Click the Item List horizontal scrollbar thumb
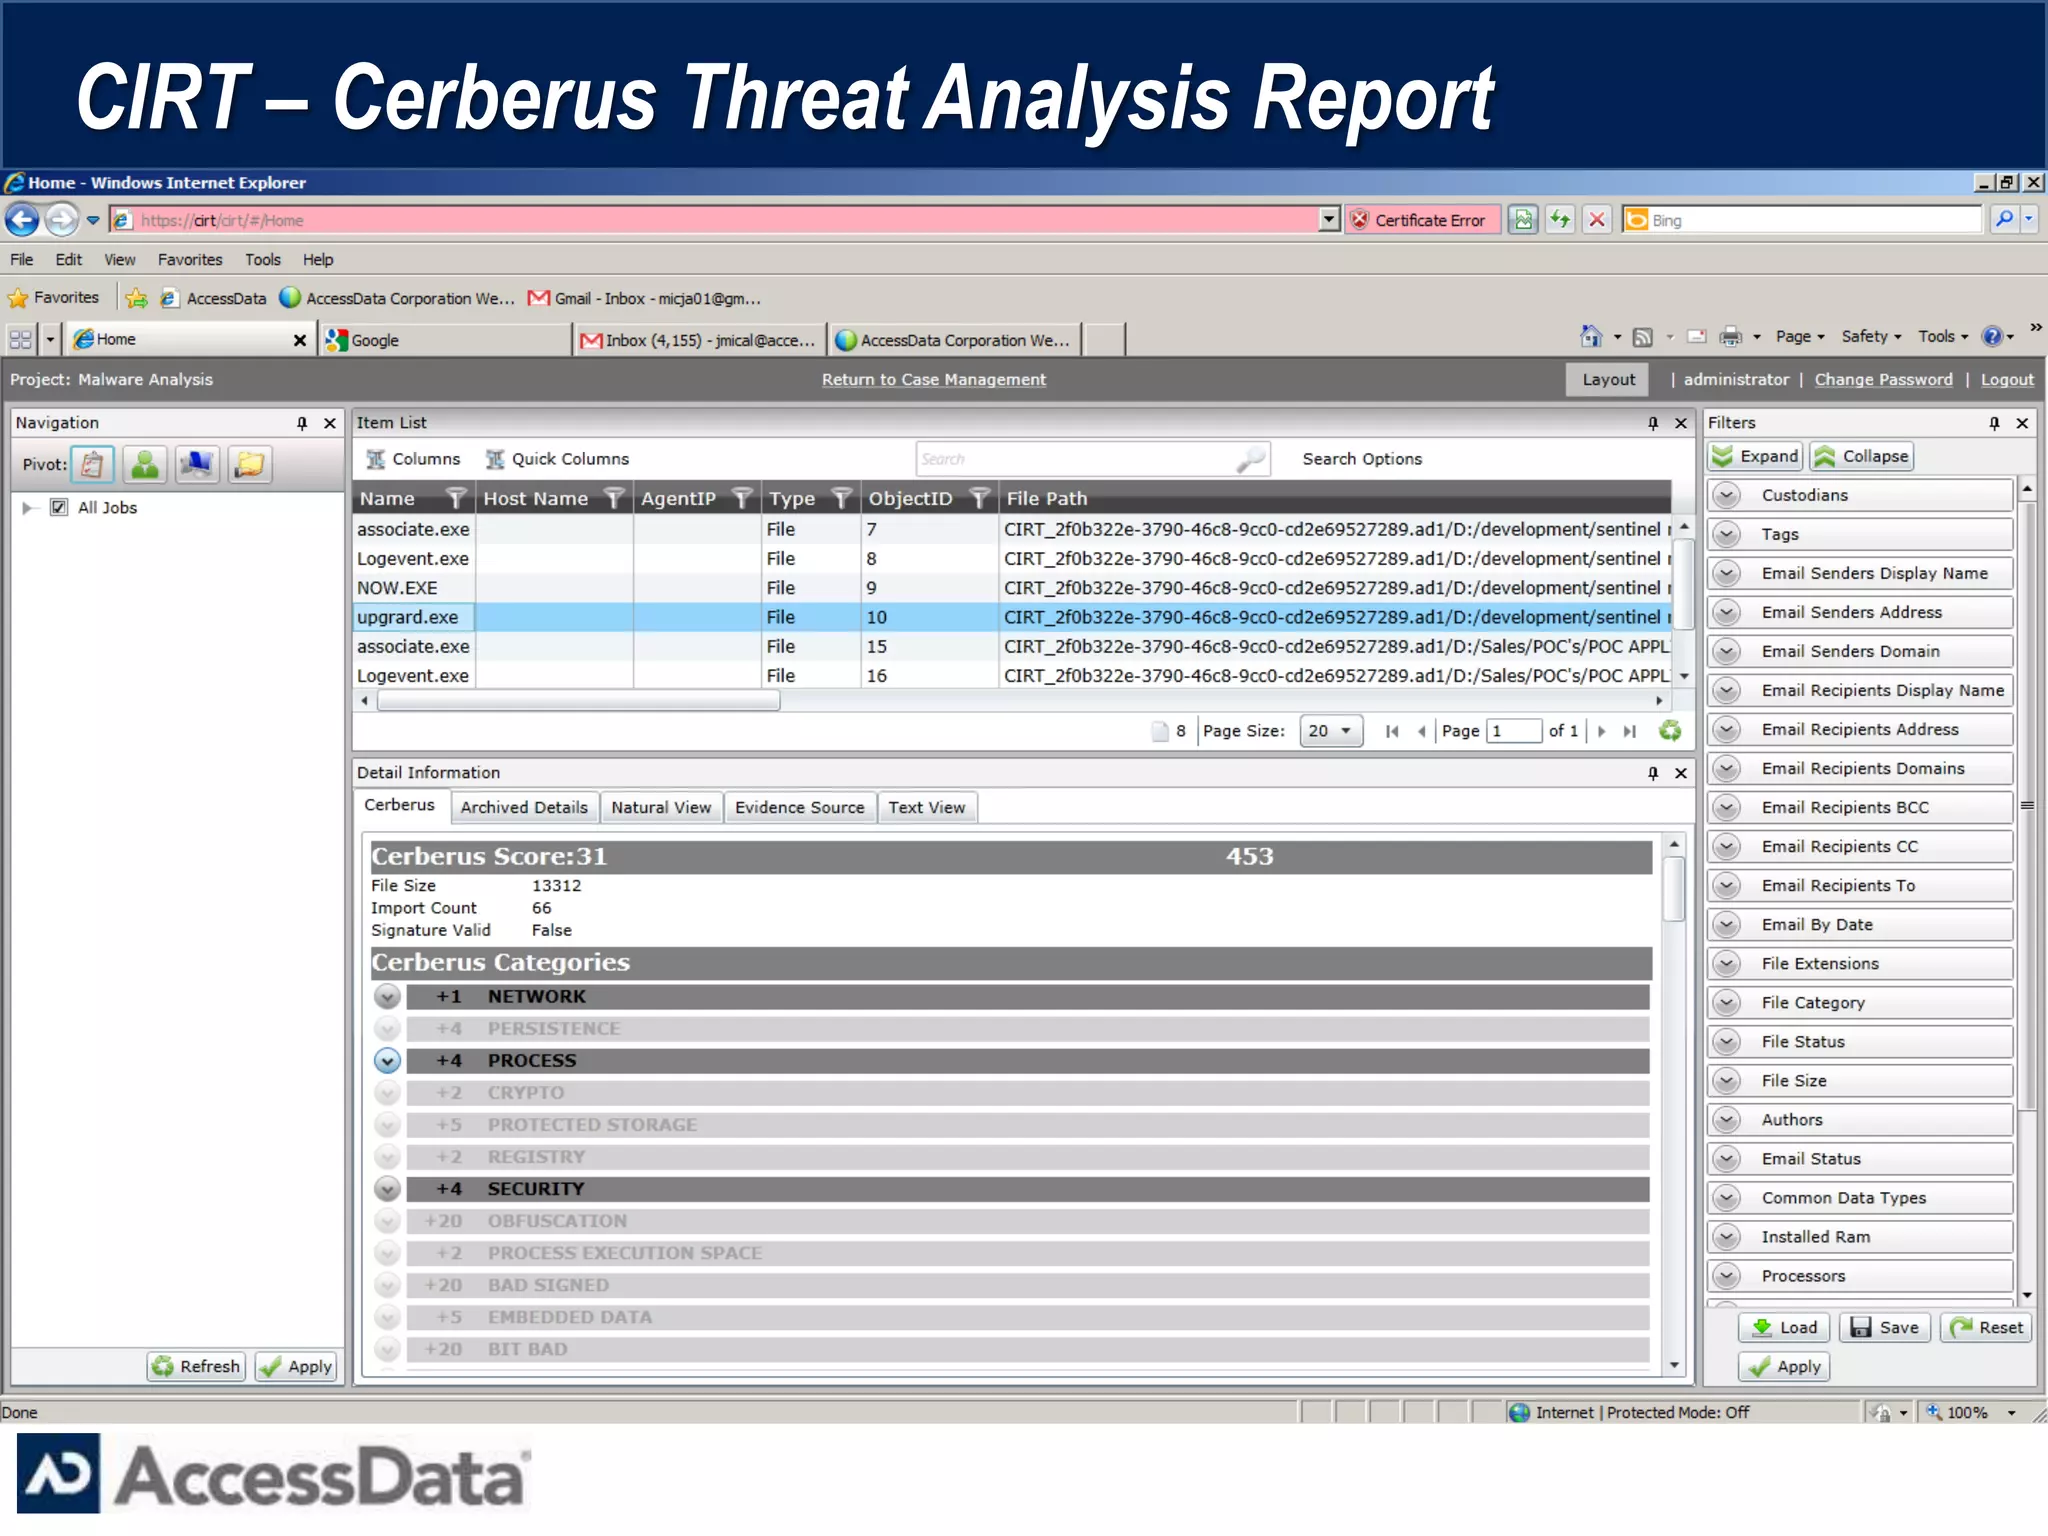 (x=578, y=701)
